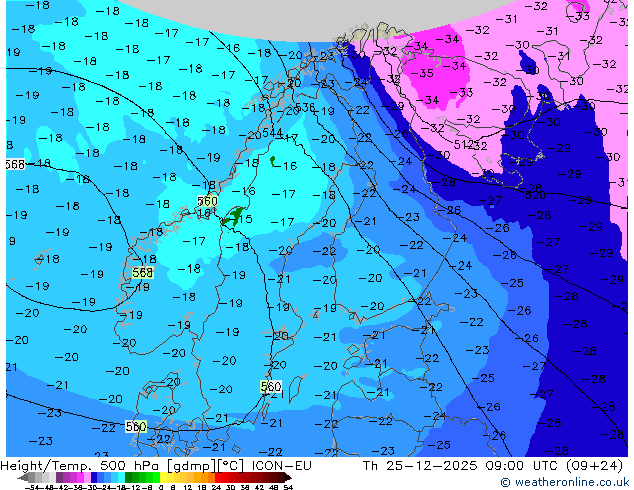Click the "ICON-EU" model name
The width and height of the screenshot is (634, 490).
click(282, 465)
